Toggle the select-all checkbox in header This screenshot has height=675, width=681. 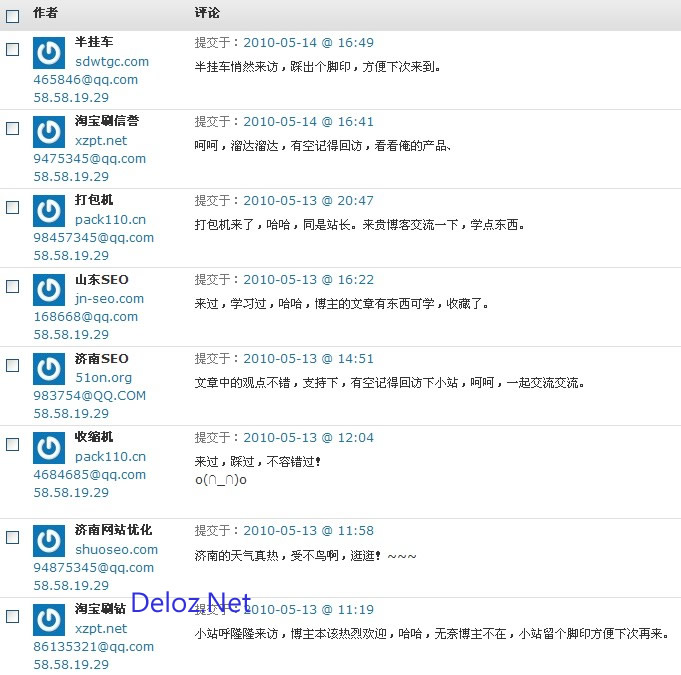click(13, 17)
